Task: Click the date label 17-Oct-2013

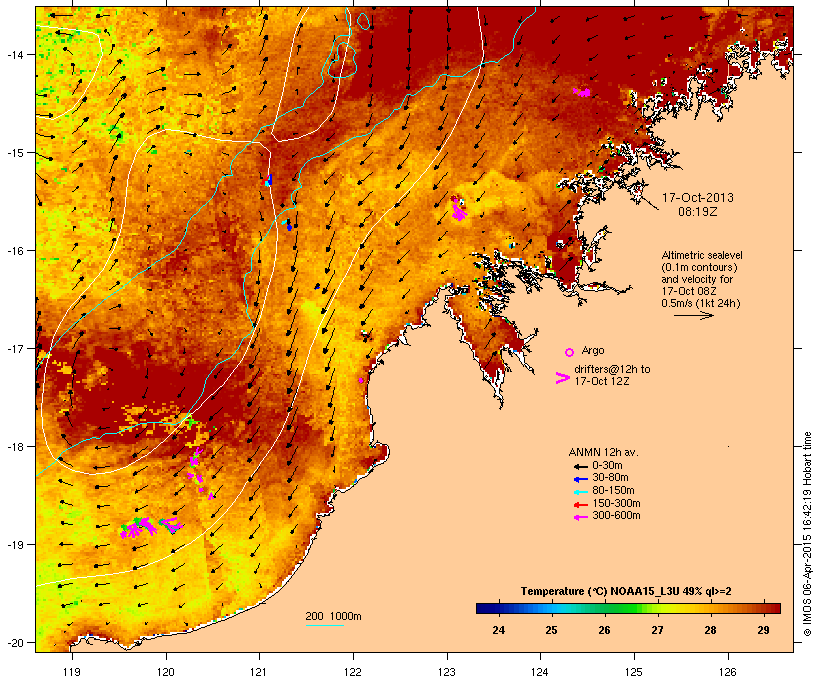Action: 698,198
